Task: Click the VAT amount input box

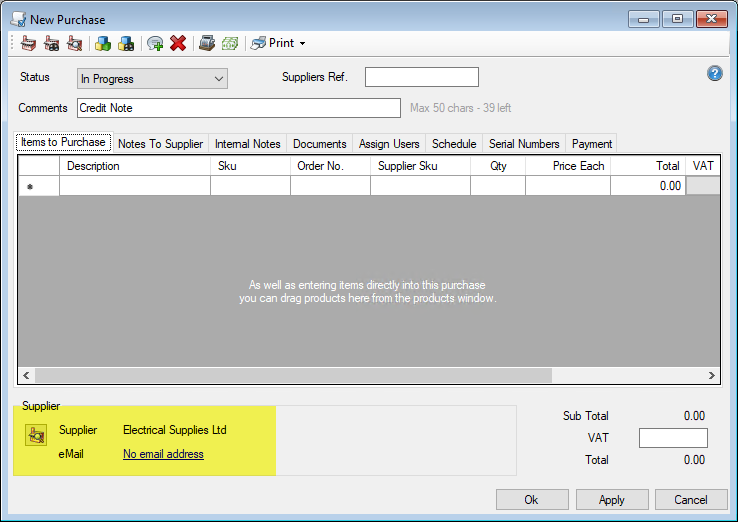Action: tap(672, 438)
